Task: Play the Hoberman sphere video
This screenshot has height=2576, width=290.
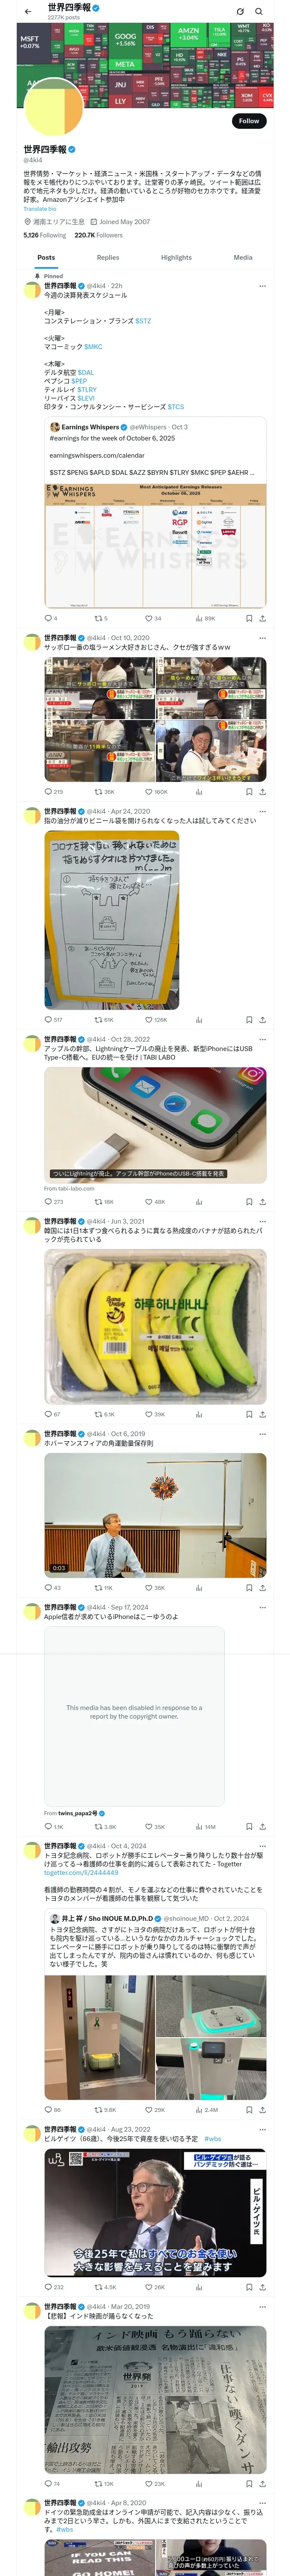Action: pos(155,1515)
